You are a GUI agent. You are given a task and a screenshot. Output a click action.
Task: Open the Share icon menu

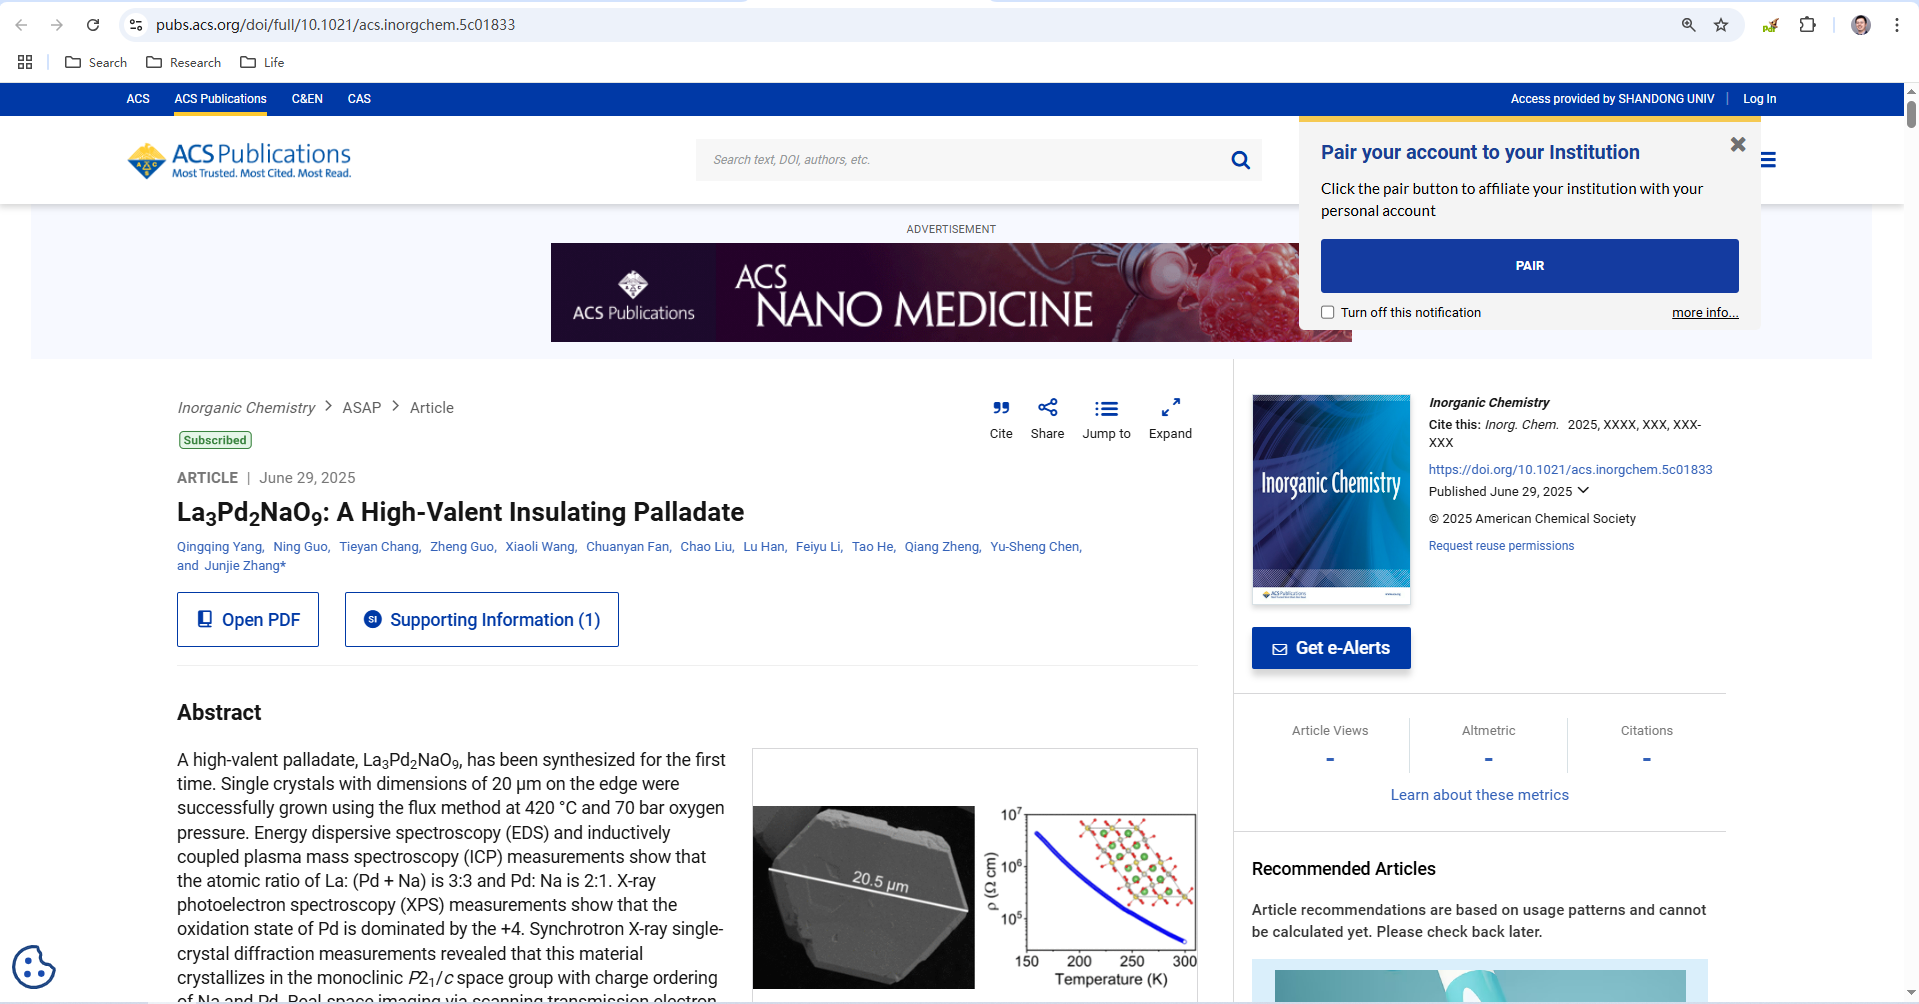pyautogui.click(x=1047, y=408)
